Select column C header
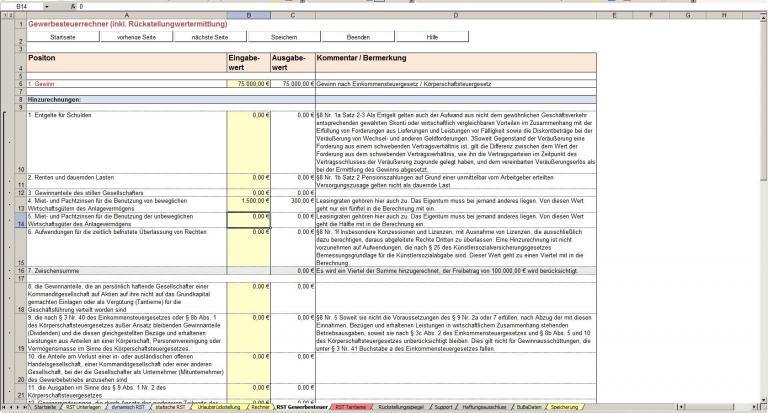This screenshot has height=413, width=768. coord(293,16)
